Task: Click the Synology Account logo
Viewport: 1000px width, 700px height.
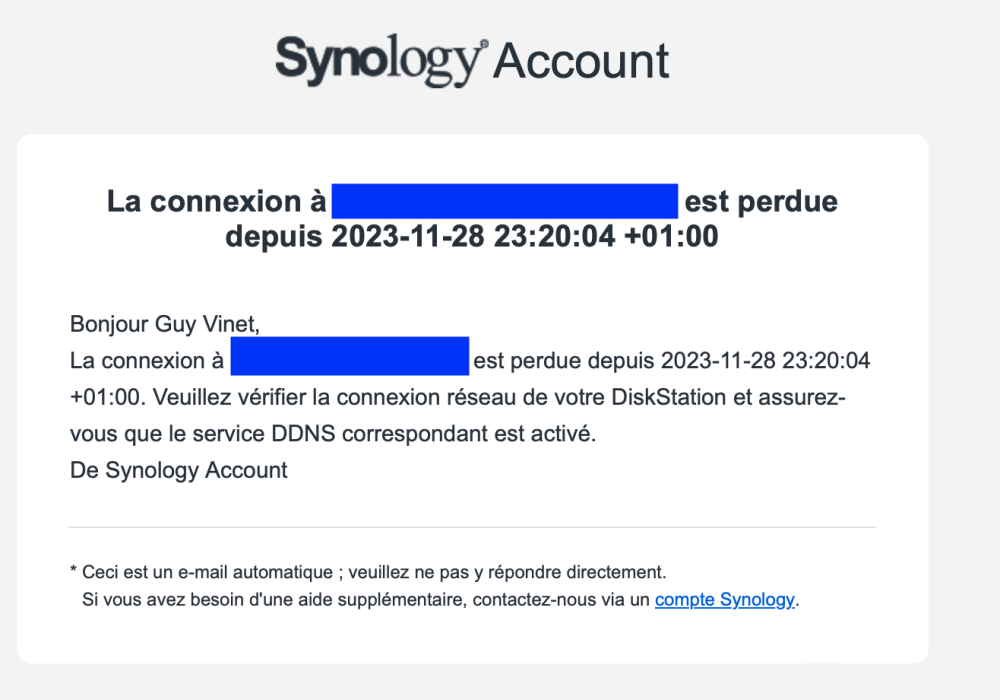Action: (x=473, y=61)
